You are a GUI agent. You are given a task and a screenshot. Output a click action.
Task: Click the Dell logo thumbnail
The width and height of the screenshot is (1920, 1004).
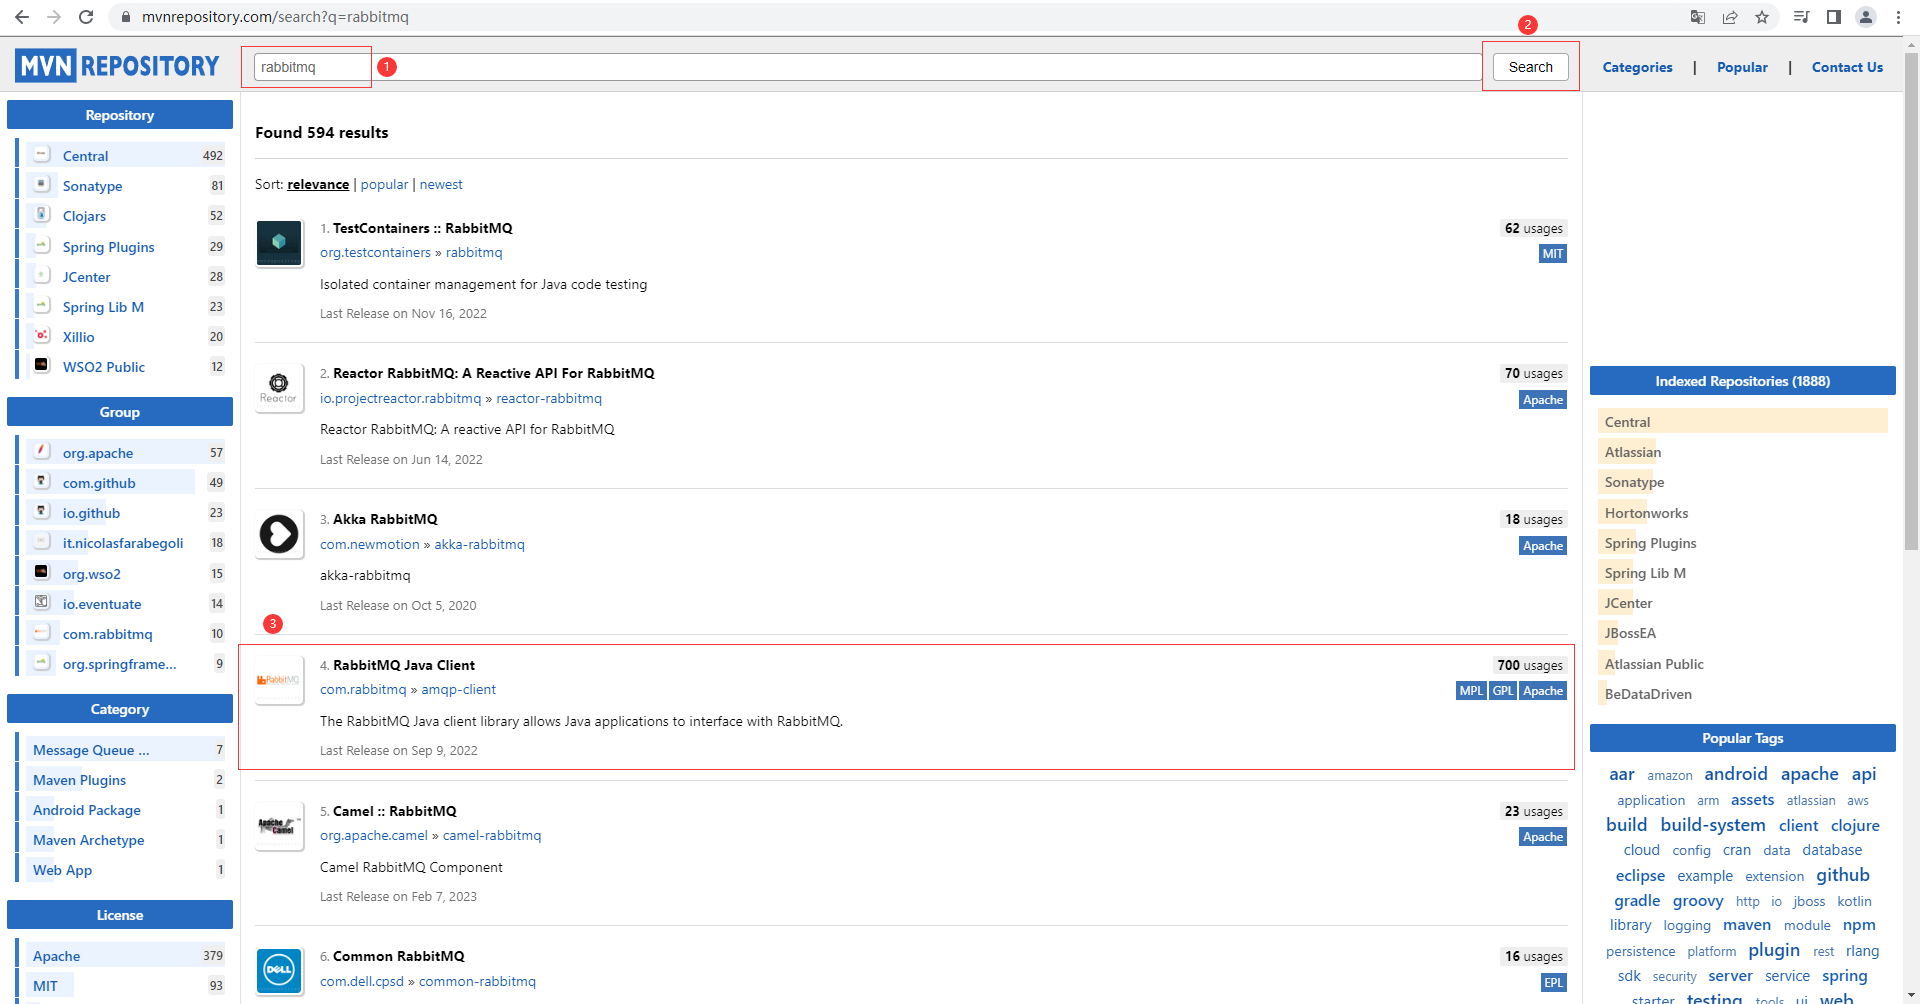(279, 971)
